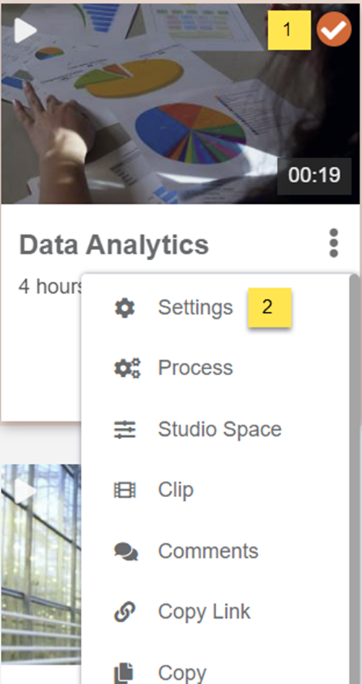Image resolution: width=362 pixels, height=684 pixels.
Task: Click the gear icon beside Settings
Action: (125, 308)
